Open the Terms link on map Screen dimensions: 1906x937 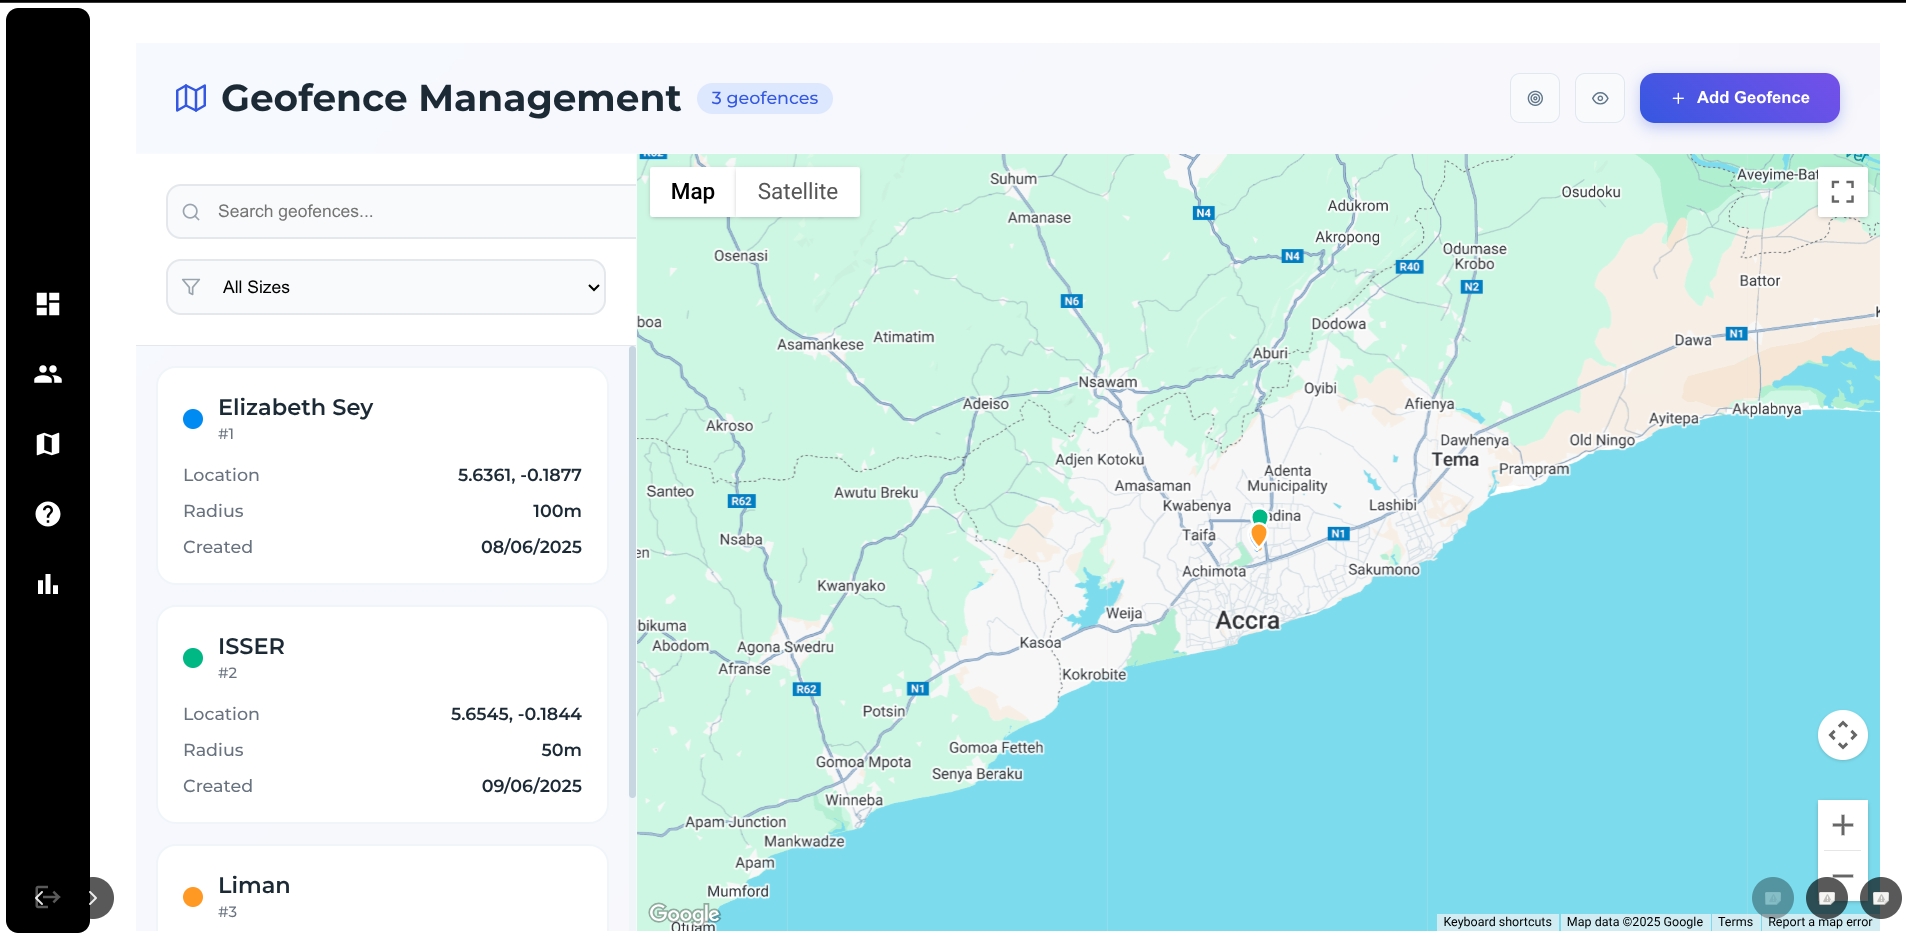(x=1735, y=922)
